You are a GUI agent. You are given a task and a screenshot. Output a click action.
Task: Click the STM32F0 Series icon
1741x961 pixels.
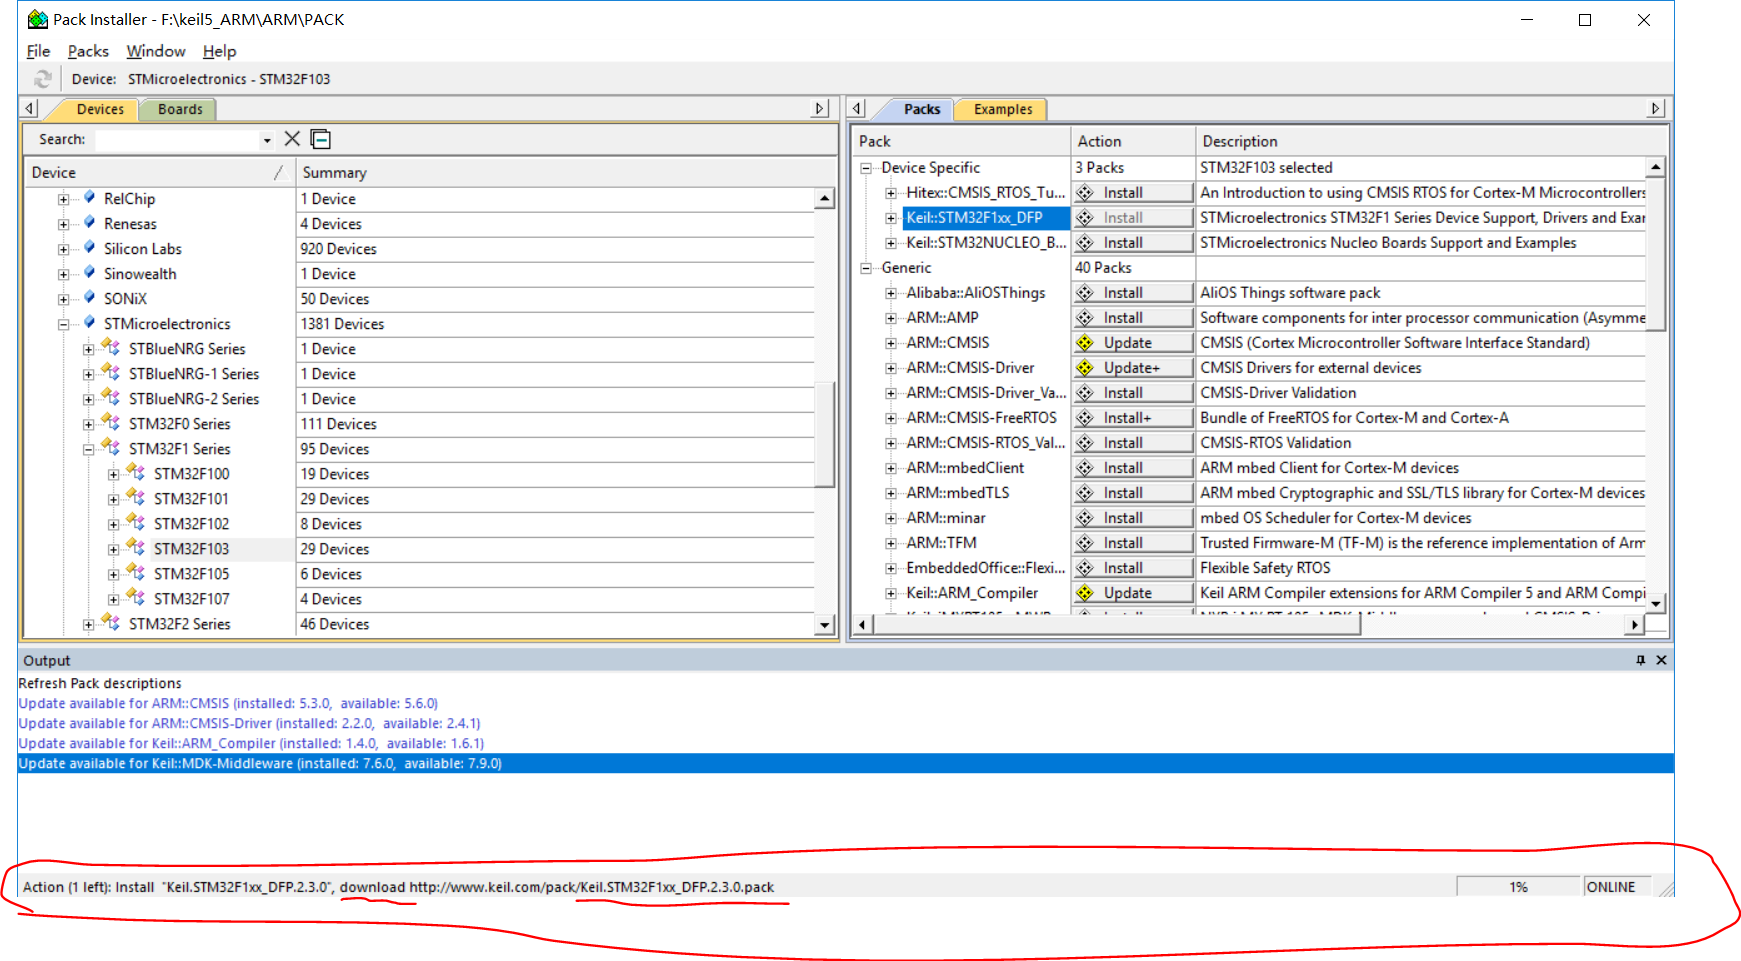coord(111,423)
